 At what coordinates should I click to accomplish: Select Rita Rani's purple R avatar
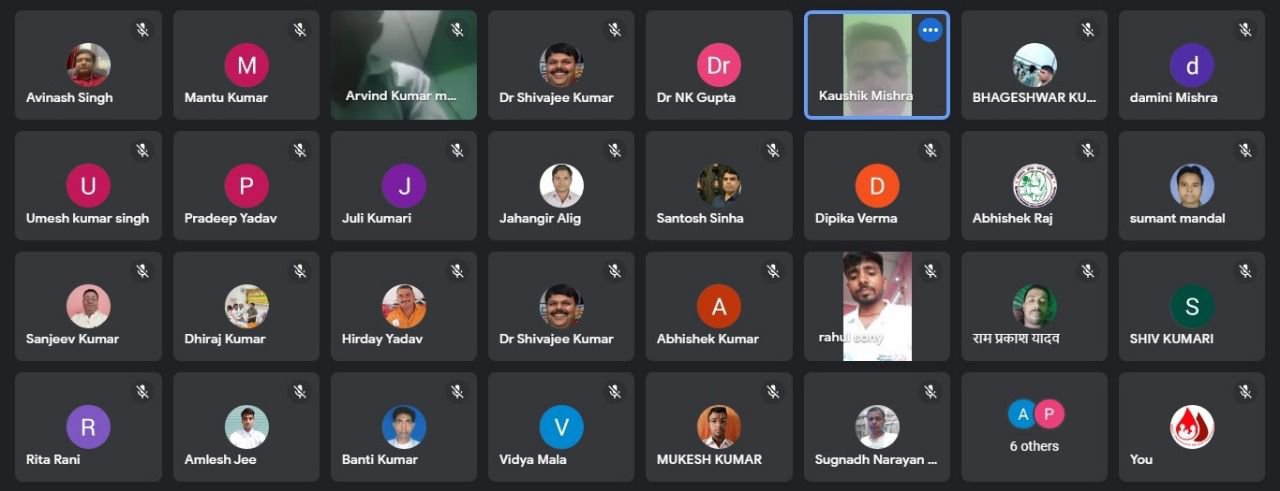click(x=88, y=427)
